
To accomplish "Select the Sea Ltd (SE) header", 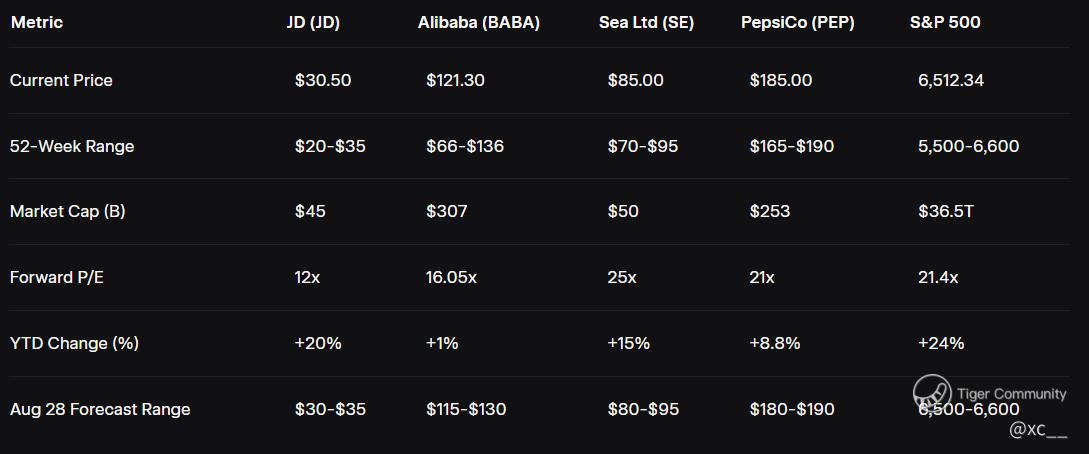I will click(646, 22).
